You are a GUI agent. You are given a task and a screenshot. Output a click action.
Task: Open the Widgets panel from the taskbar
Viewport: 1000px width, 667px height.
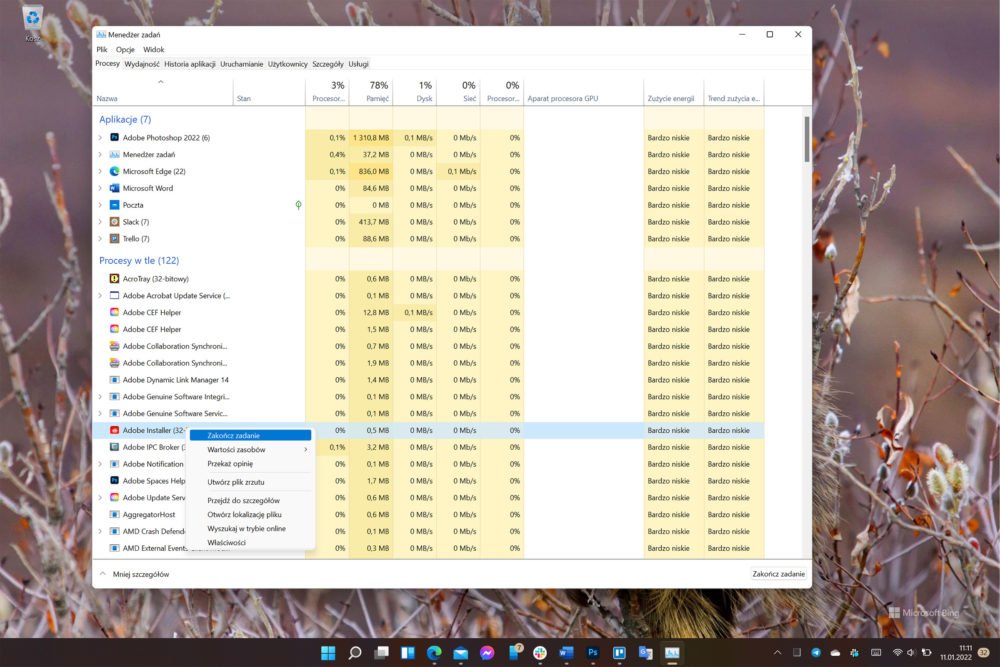pyautogui.click(x=408, y=653)
